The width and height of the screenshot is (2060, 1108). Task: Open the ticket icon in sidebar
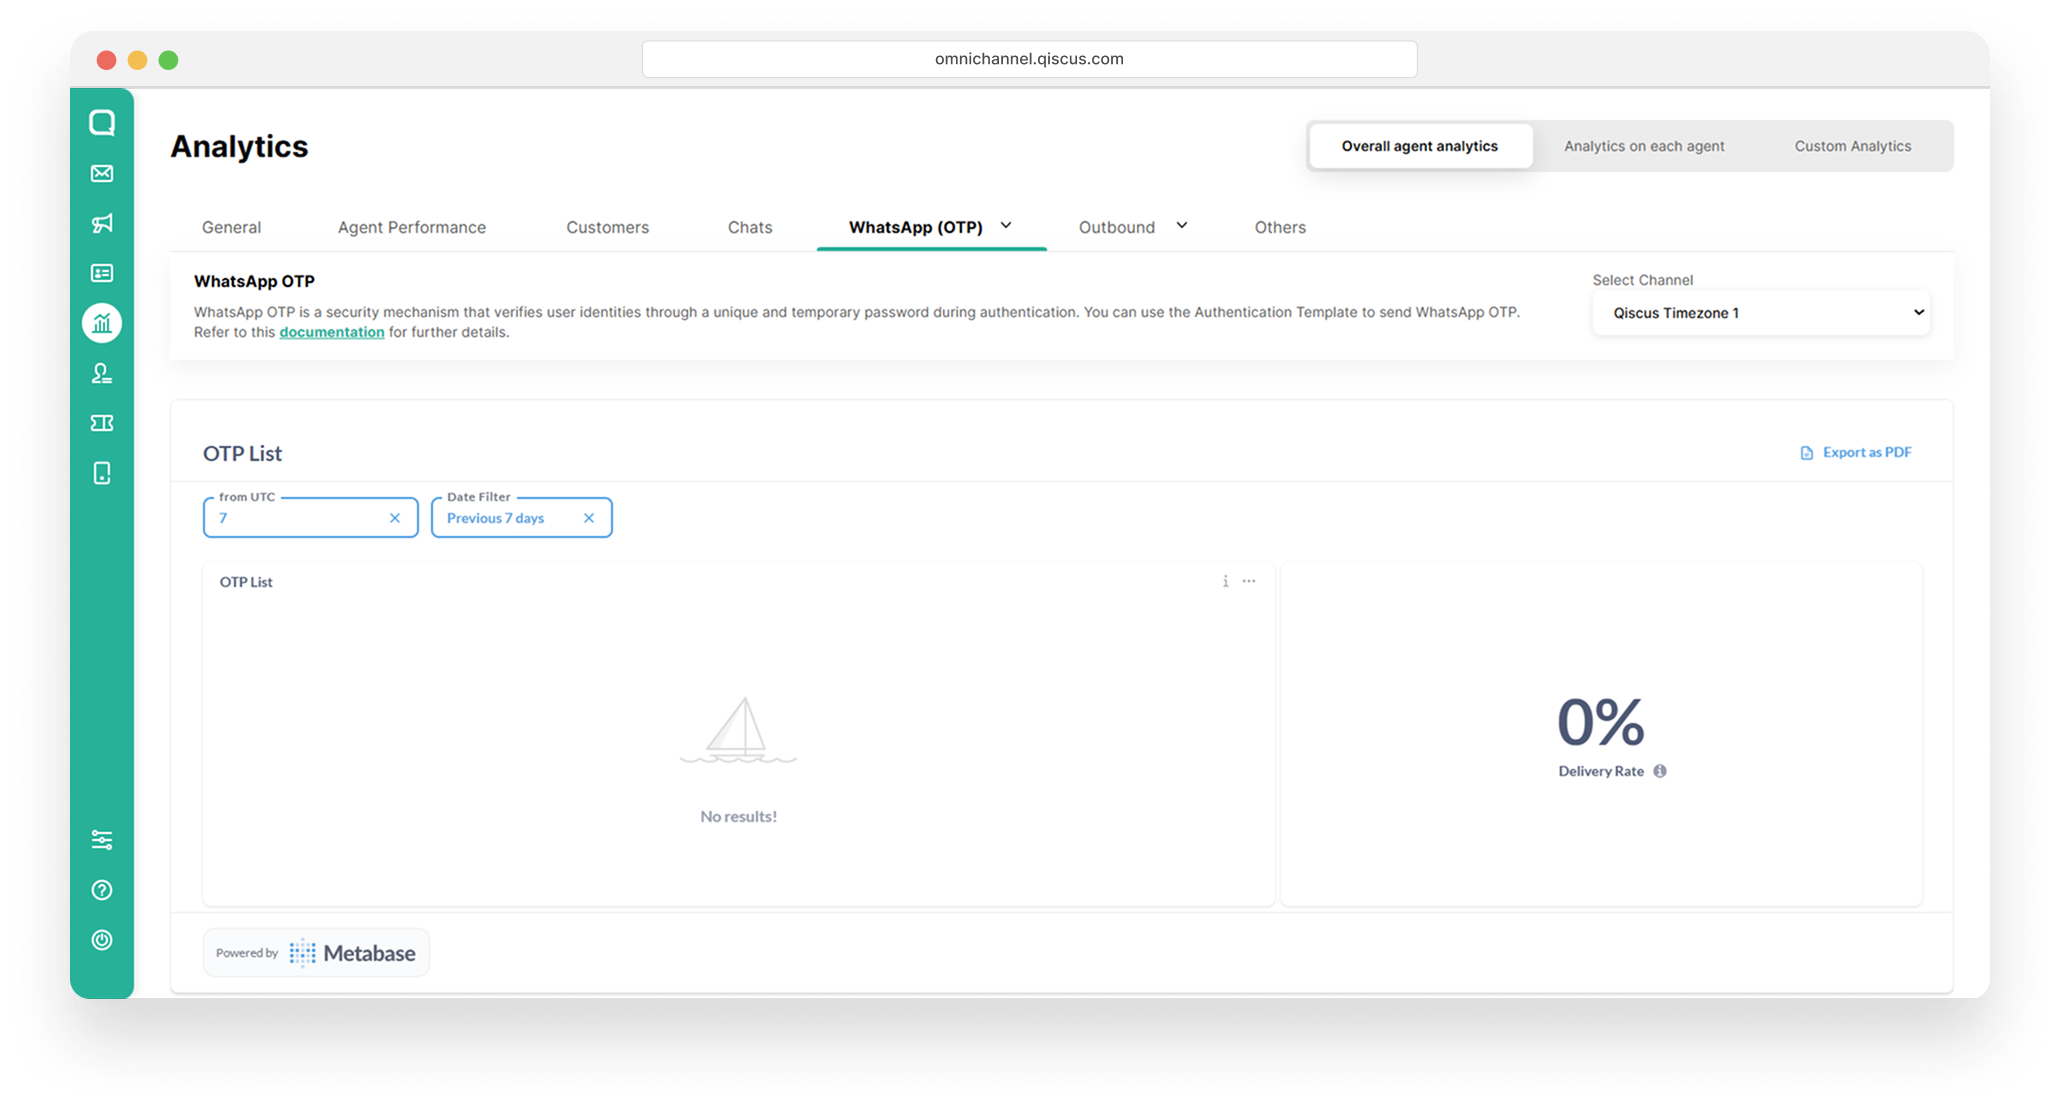102,423
